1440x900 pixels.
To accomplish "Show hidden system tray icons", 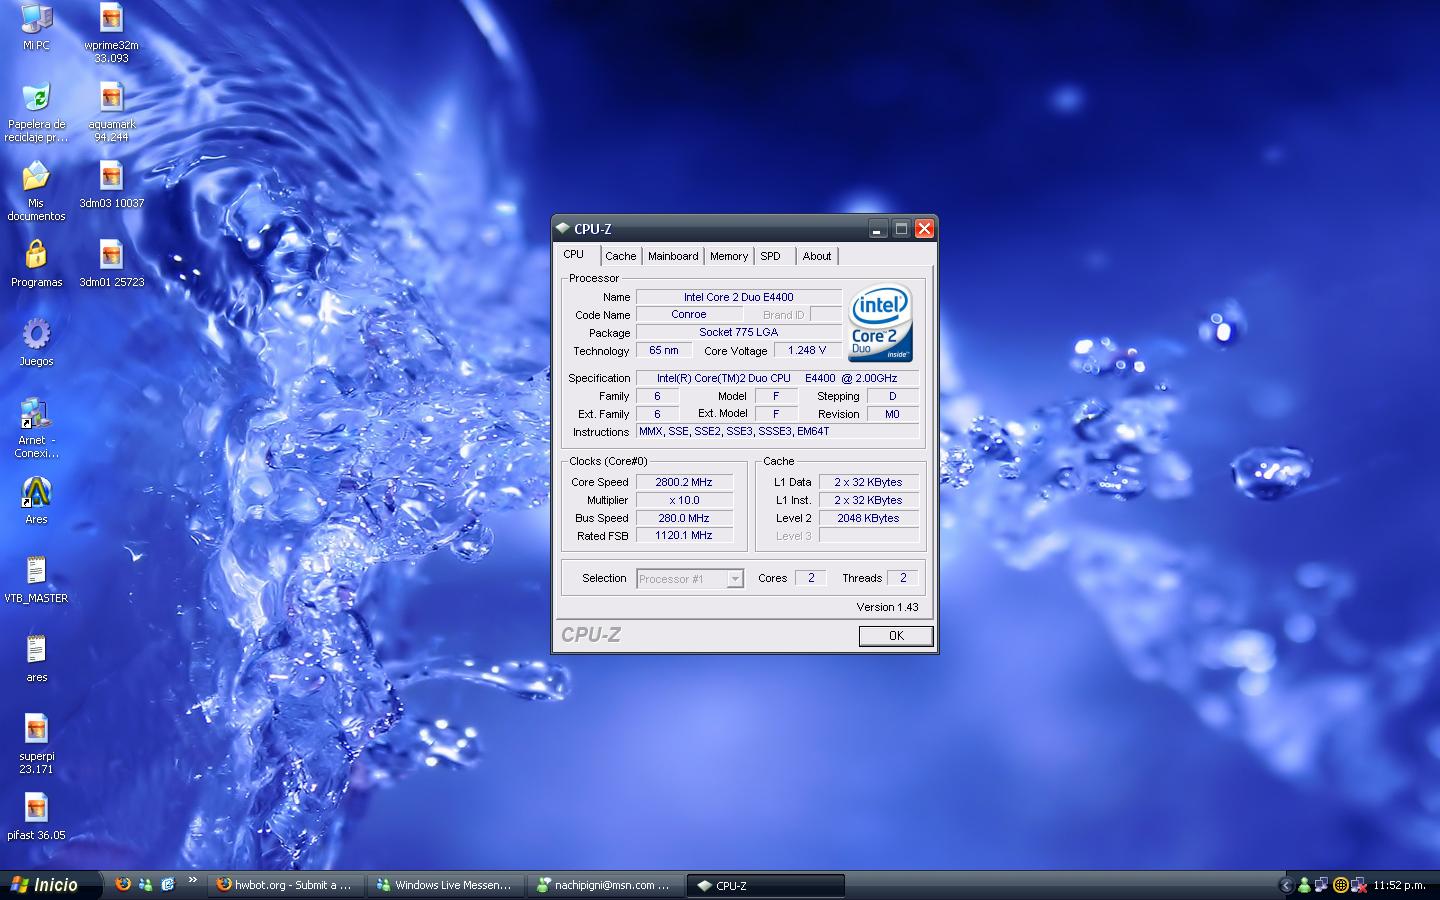I will point(1287,885).
